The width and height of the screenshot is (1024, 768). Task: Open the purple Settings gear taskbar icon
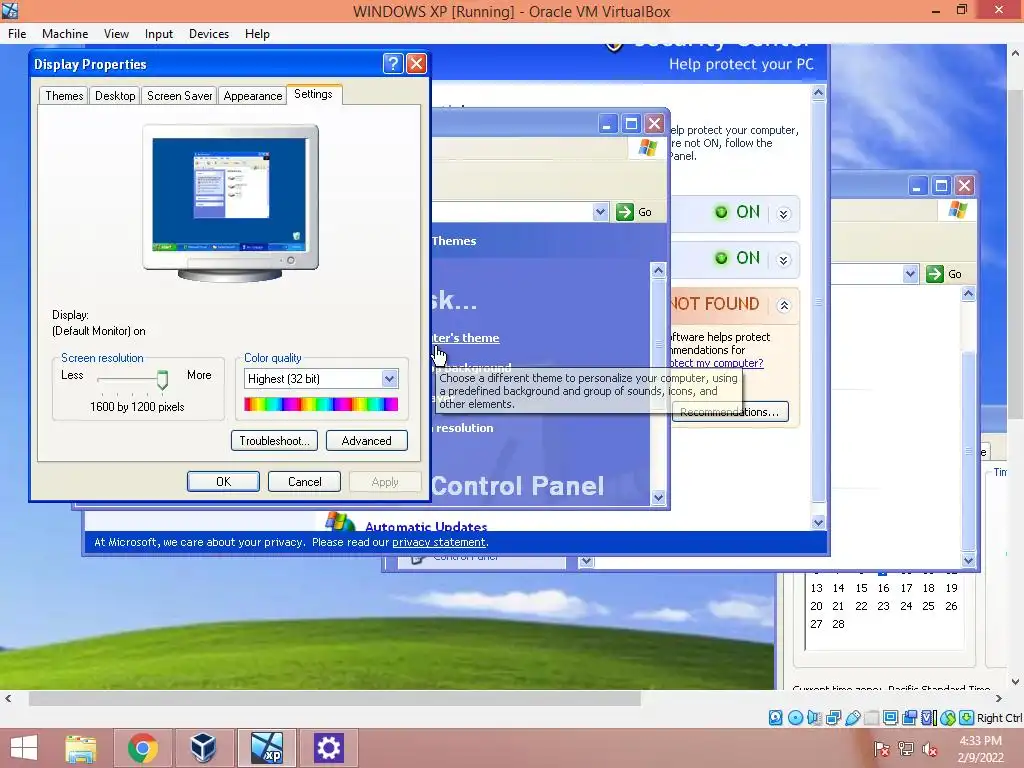[328, 748]
